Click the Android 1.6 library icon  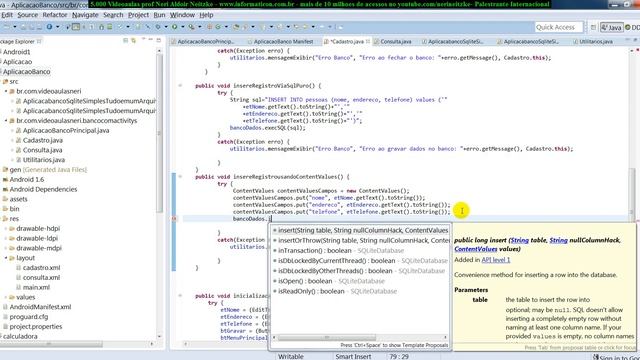(x=5, y=180)
